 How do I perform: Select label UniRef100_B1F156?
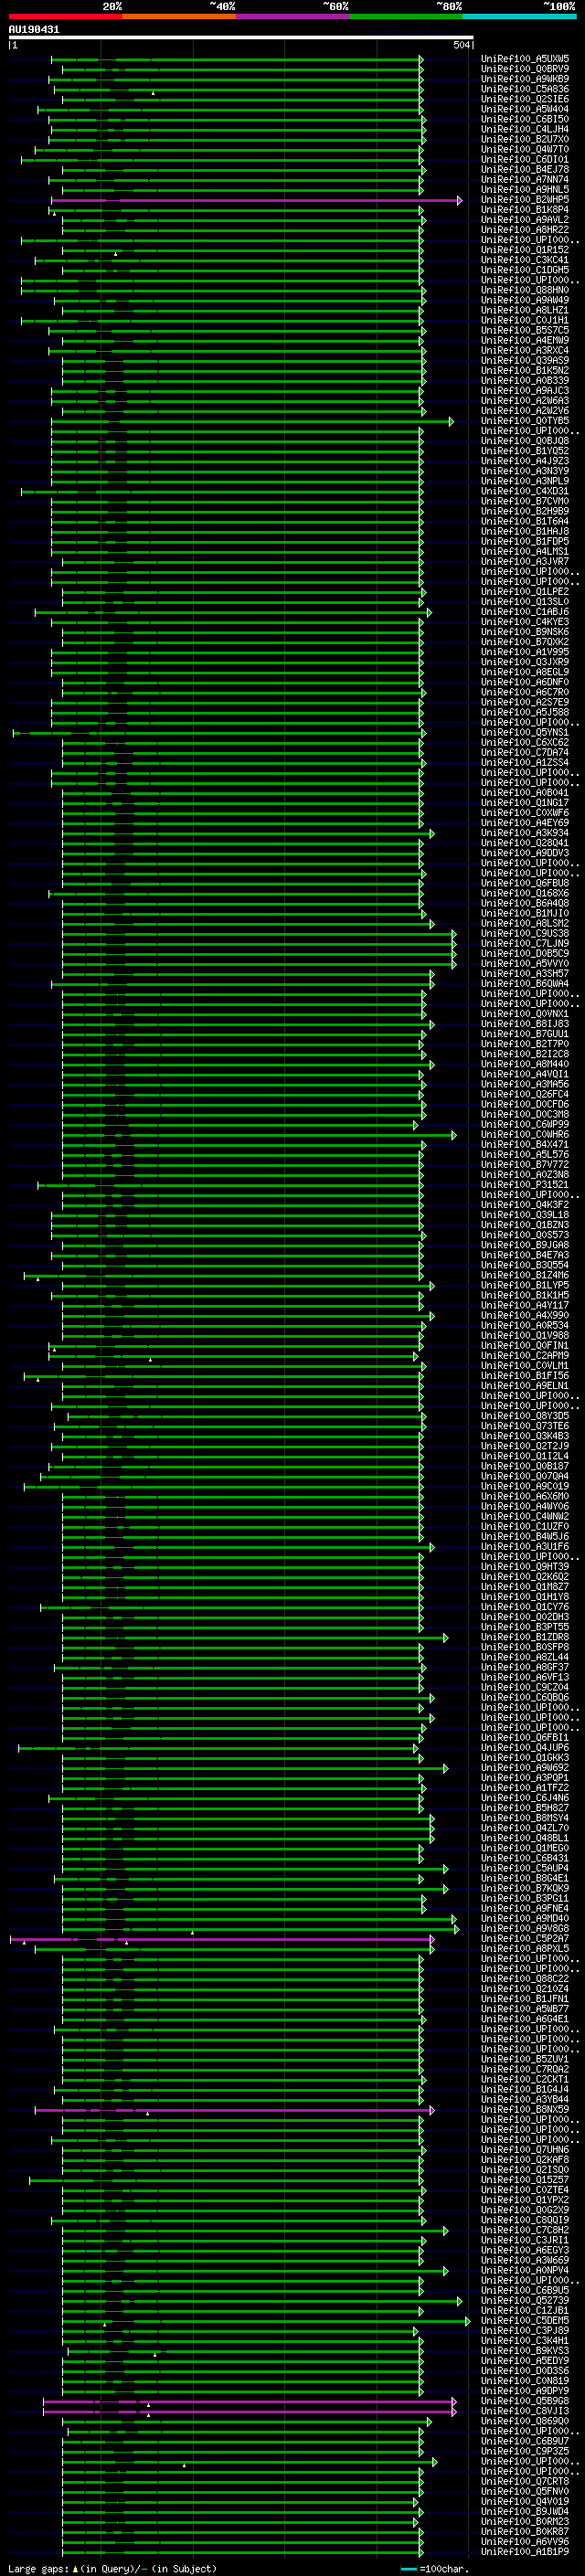[525, 1377]
